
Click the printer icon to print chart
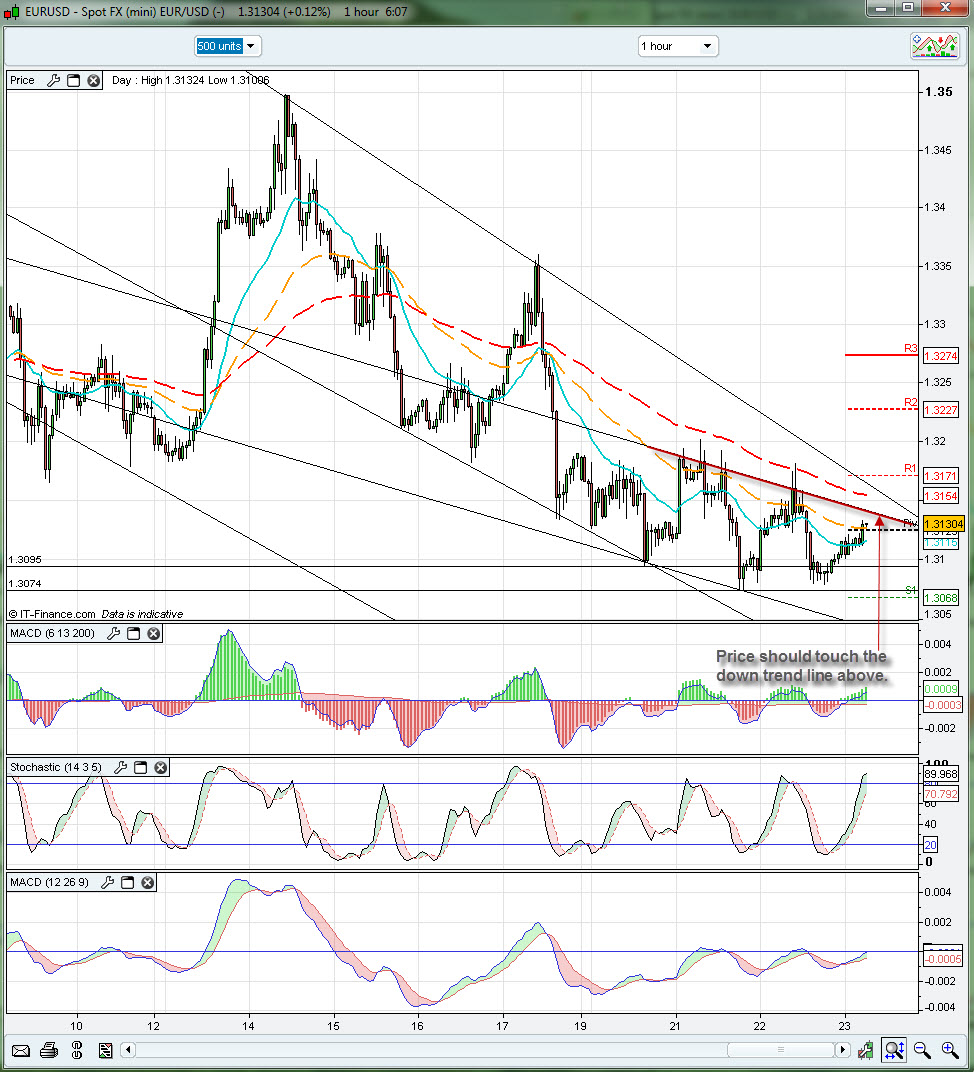[48, 1050]
